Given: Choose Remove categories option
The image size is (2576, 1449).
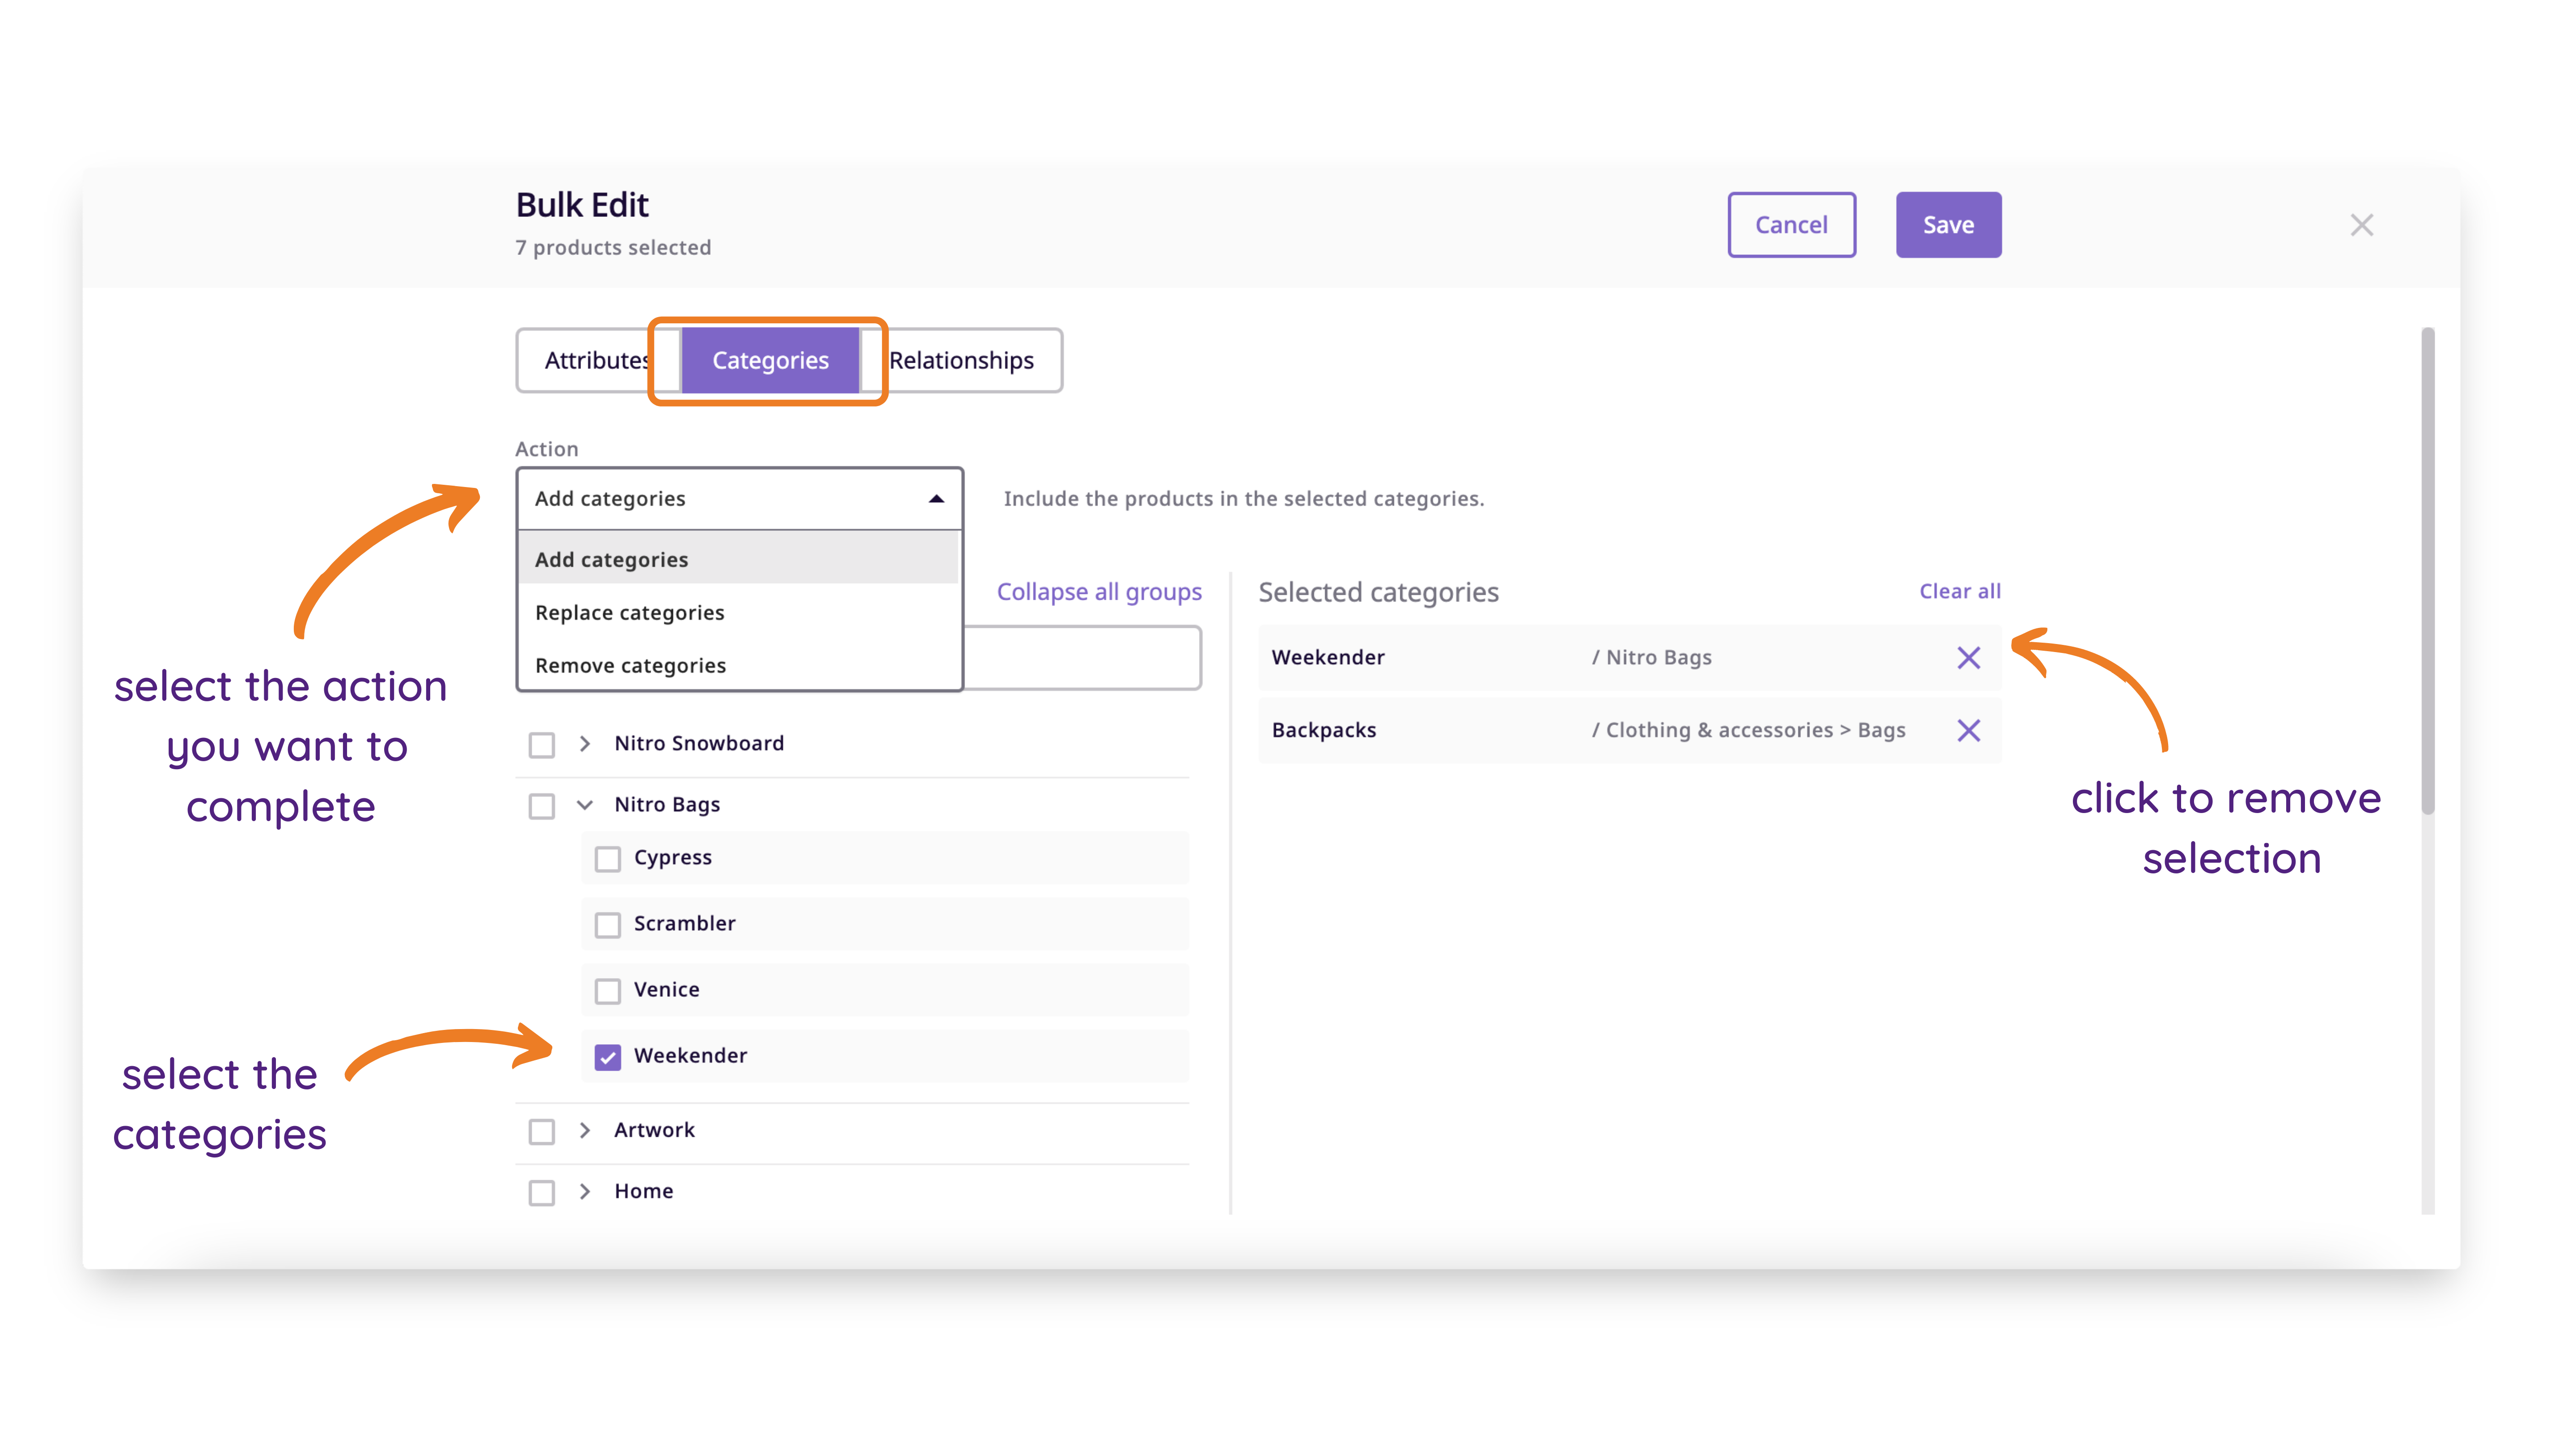Looking at the screenshot, I should (738, 665).
